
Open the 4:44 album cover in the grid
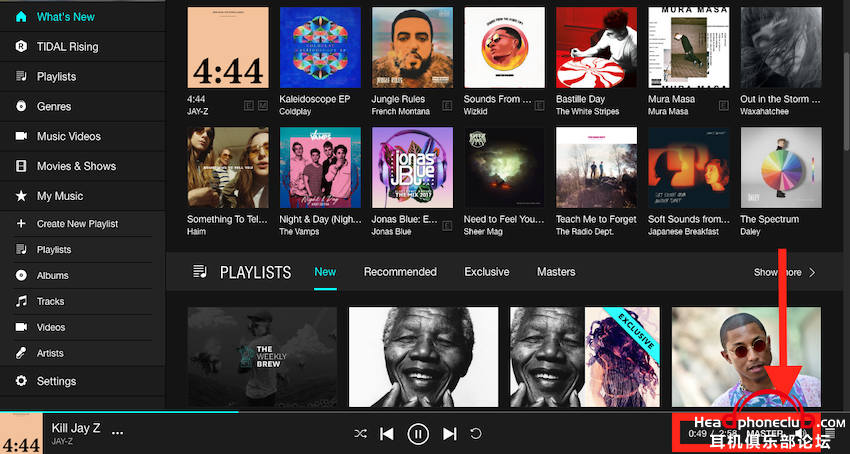pyautogui.click(x=228, y=47)
